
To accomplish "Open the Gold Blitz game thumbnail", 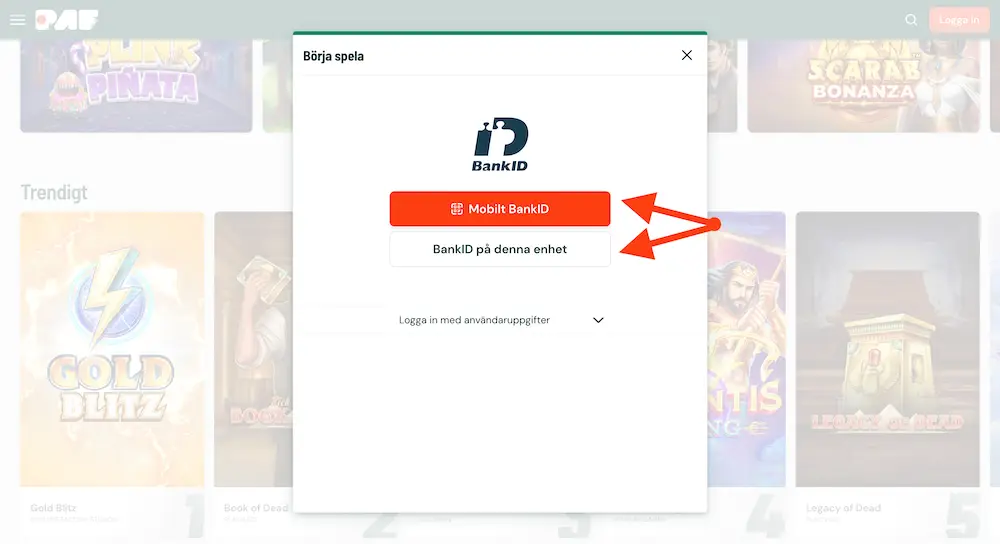I will click(112, 349).
